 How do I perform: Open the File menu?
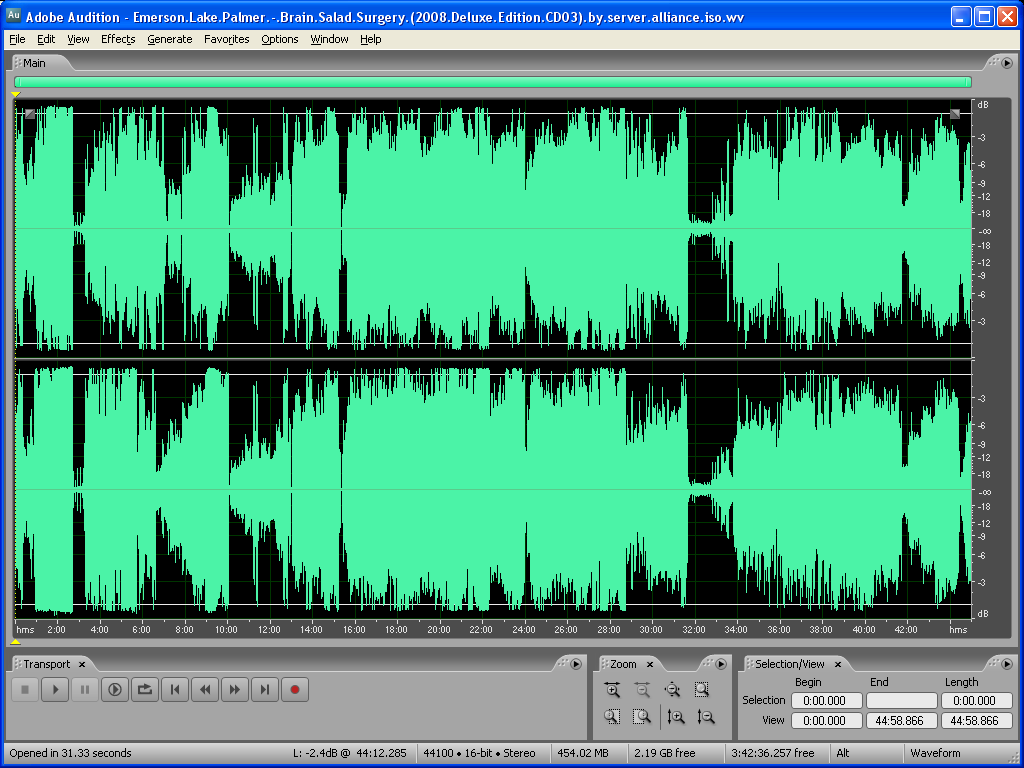[17, 39]
